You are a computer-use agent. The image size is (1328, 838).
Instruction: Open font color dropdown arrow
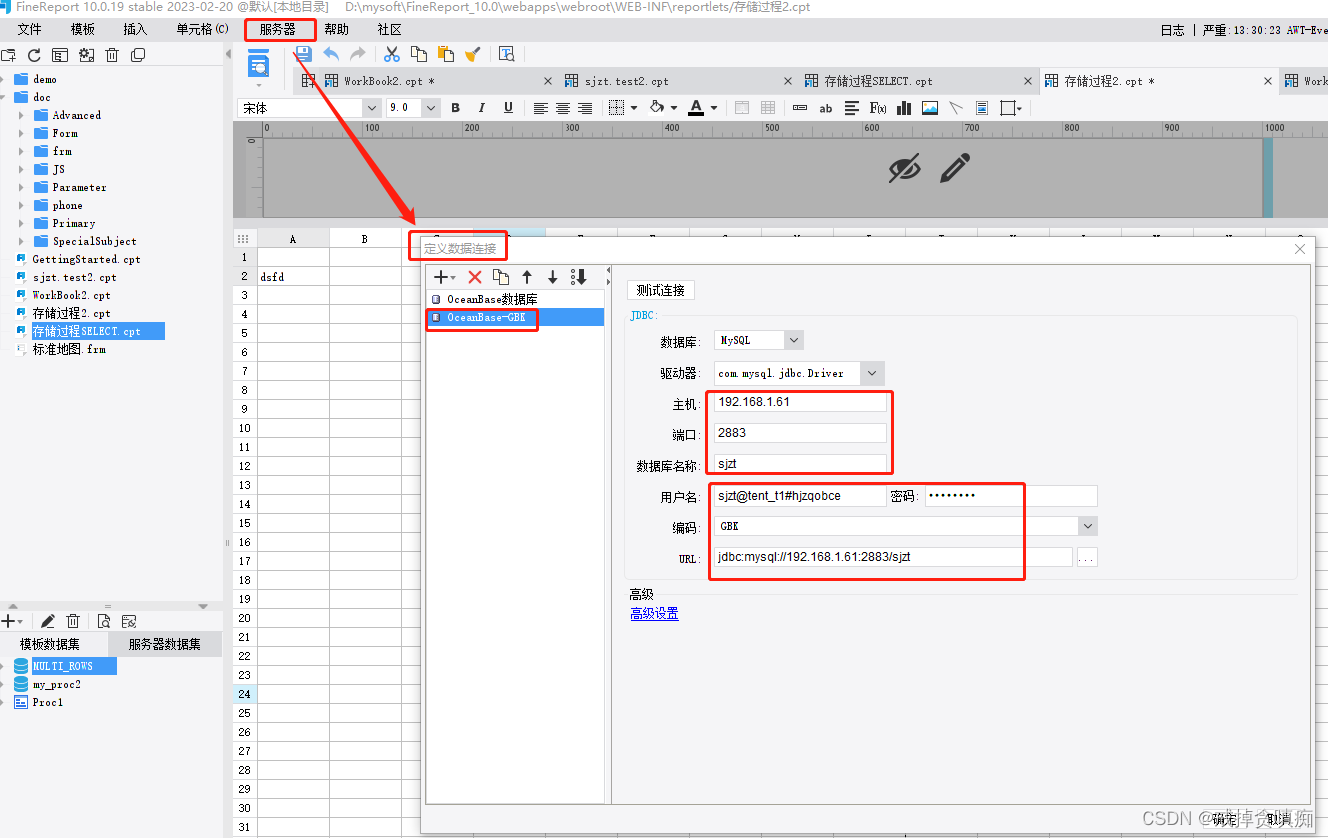(x=714, y=108)
